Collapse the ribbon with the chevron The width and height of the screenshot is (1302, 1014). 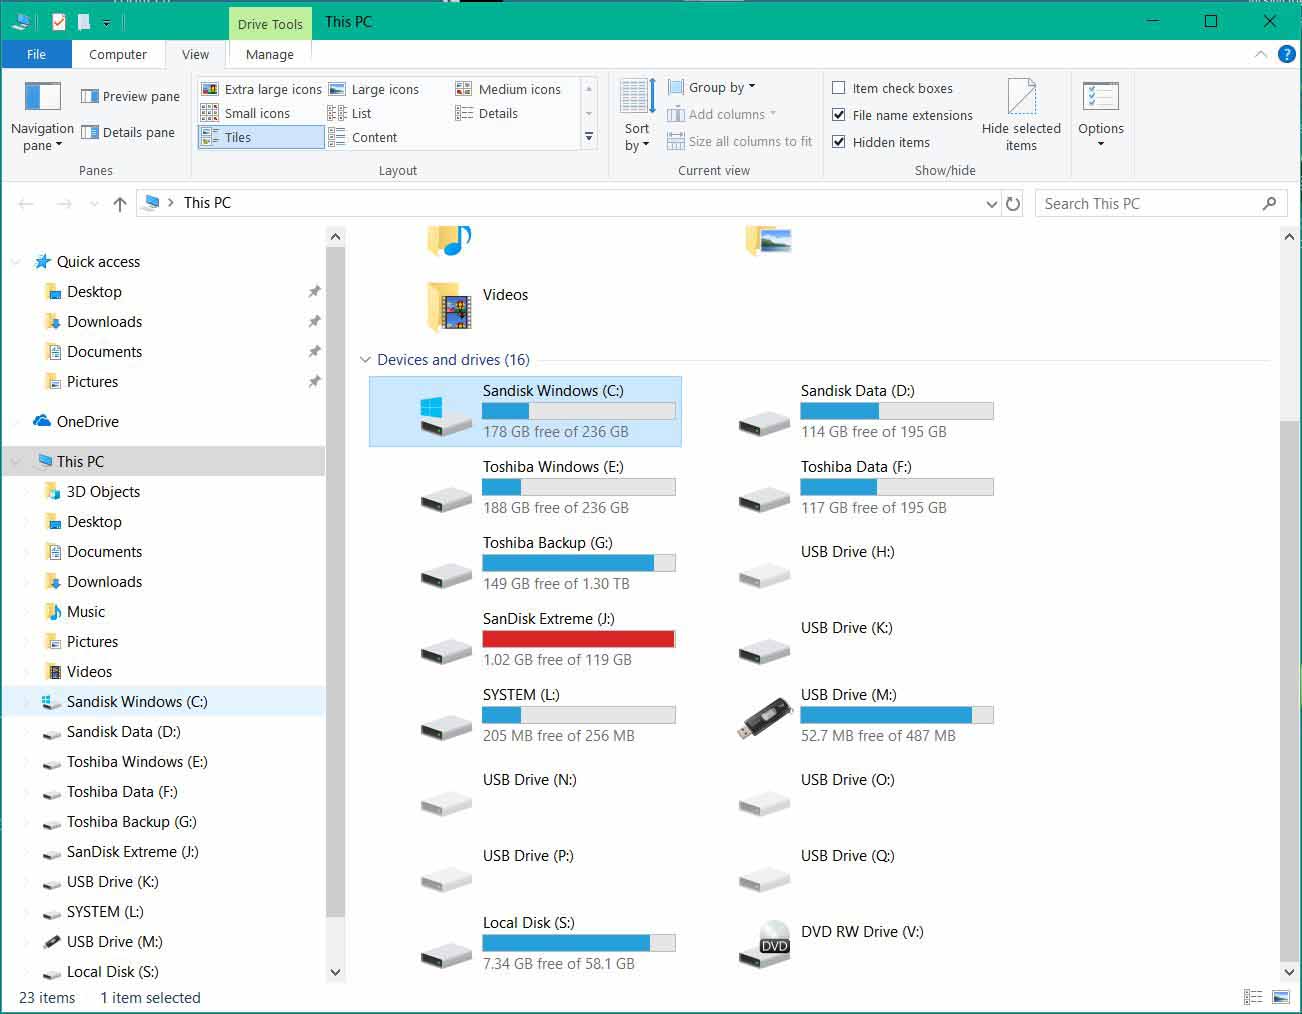(x=1260, y=54)
